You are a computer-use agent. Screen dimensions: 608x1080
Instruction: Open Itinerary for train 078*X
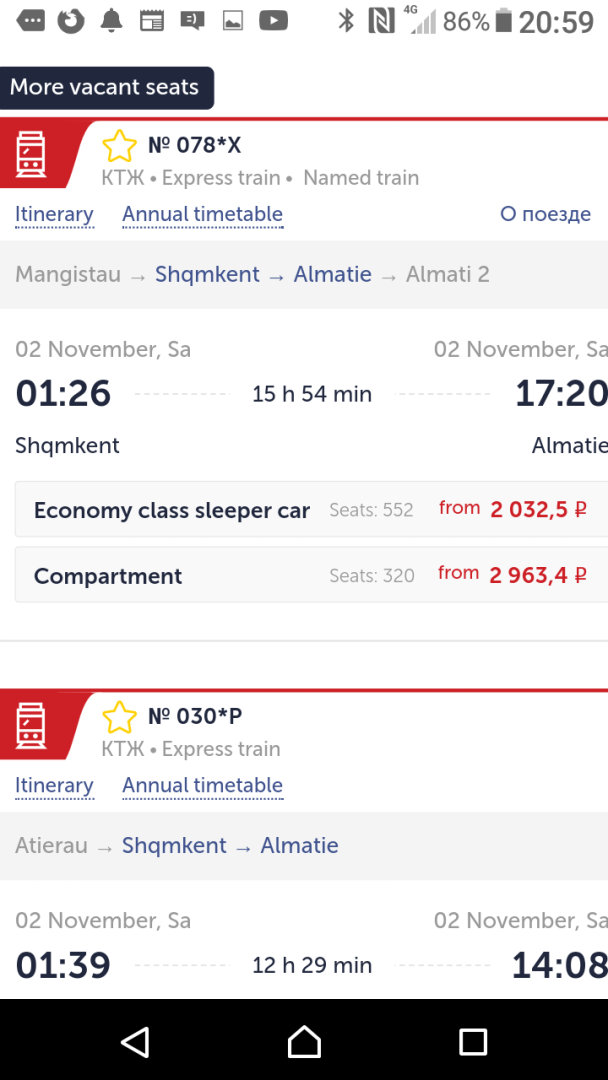(x=54, y=214)
